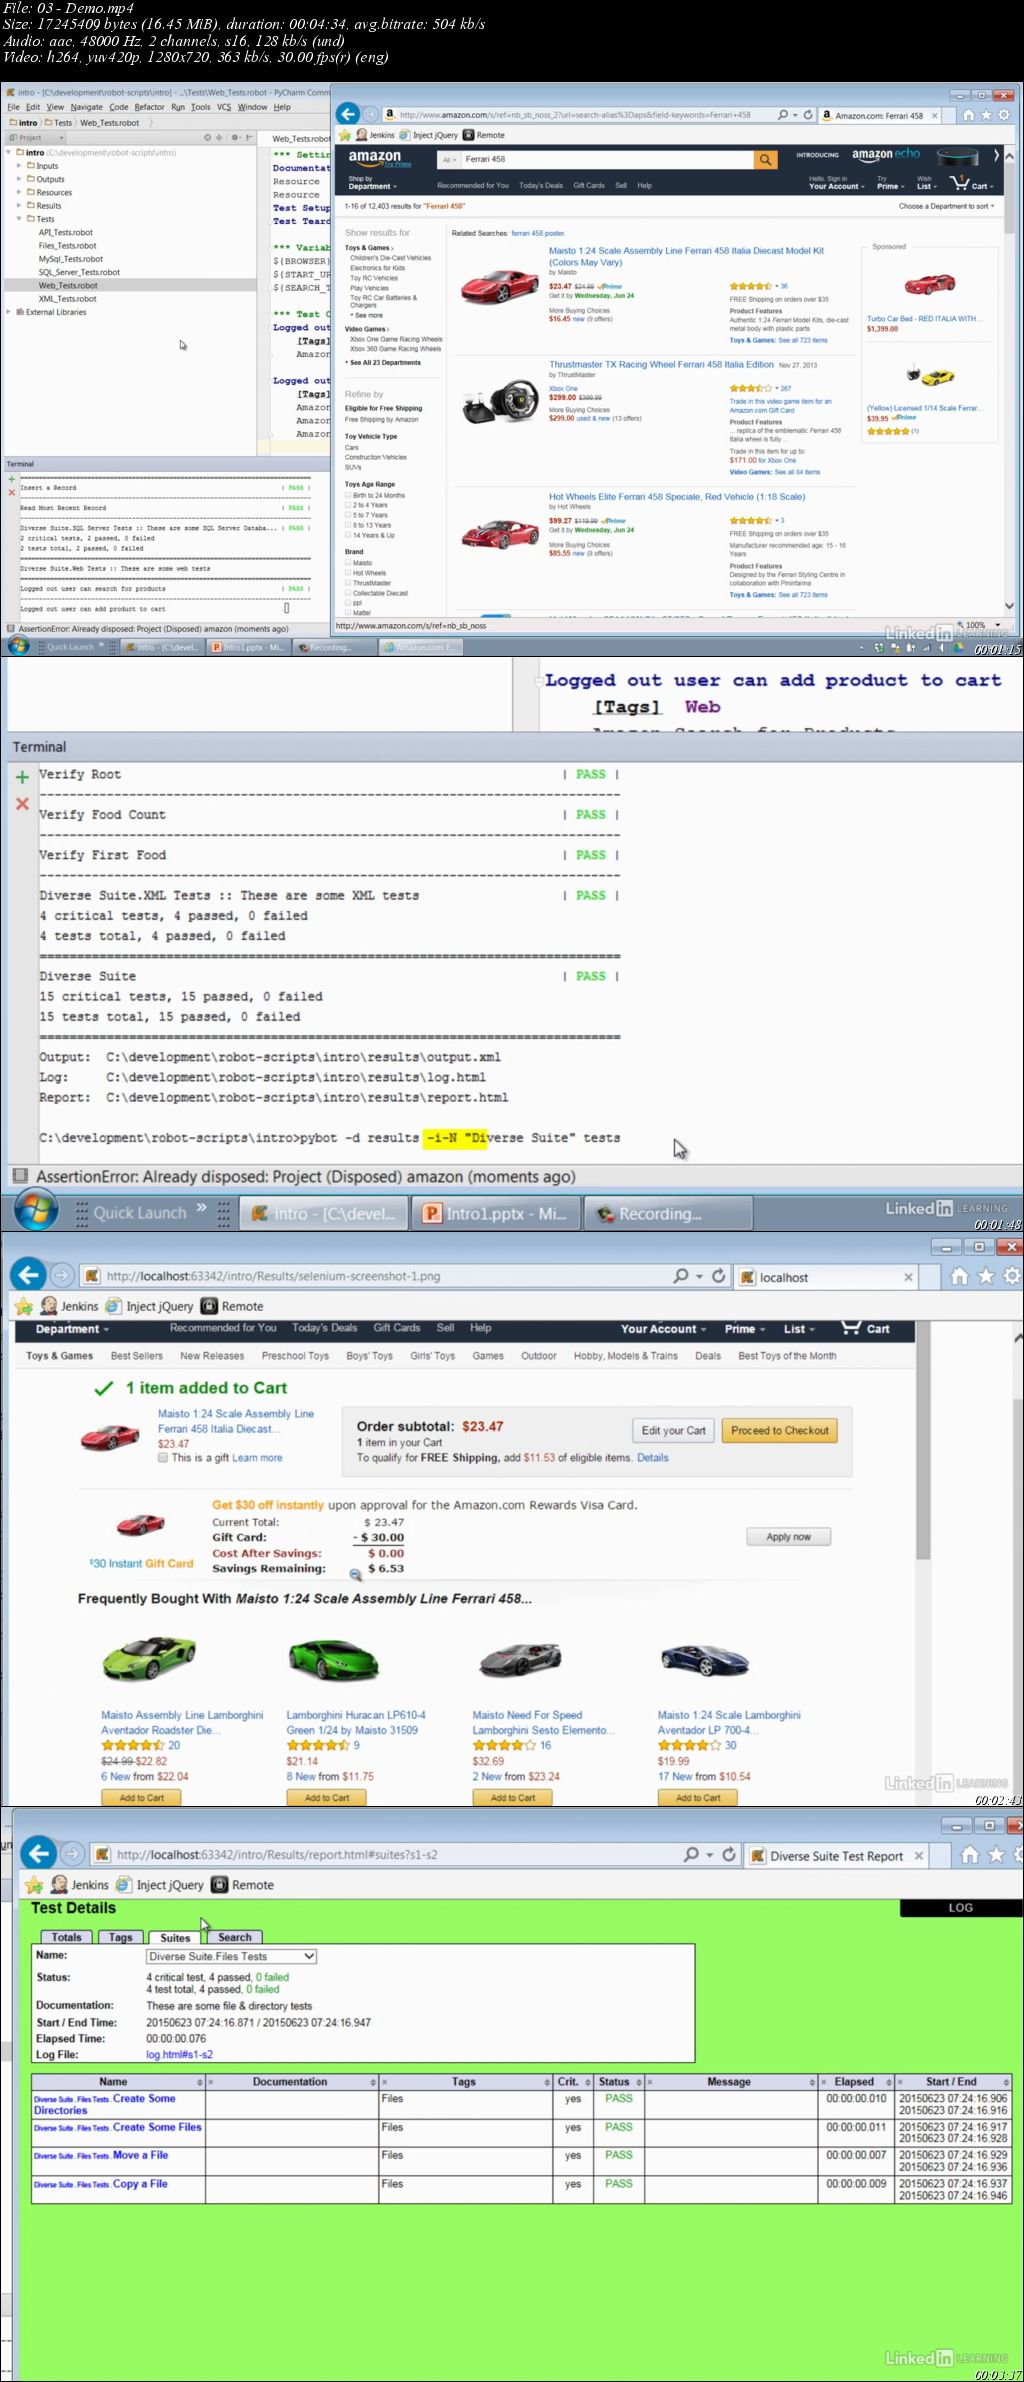Open the 'Move a File' test link

(x=140, y=2155)
